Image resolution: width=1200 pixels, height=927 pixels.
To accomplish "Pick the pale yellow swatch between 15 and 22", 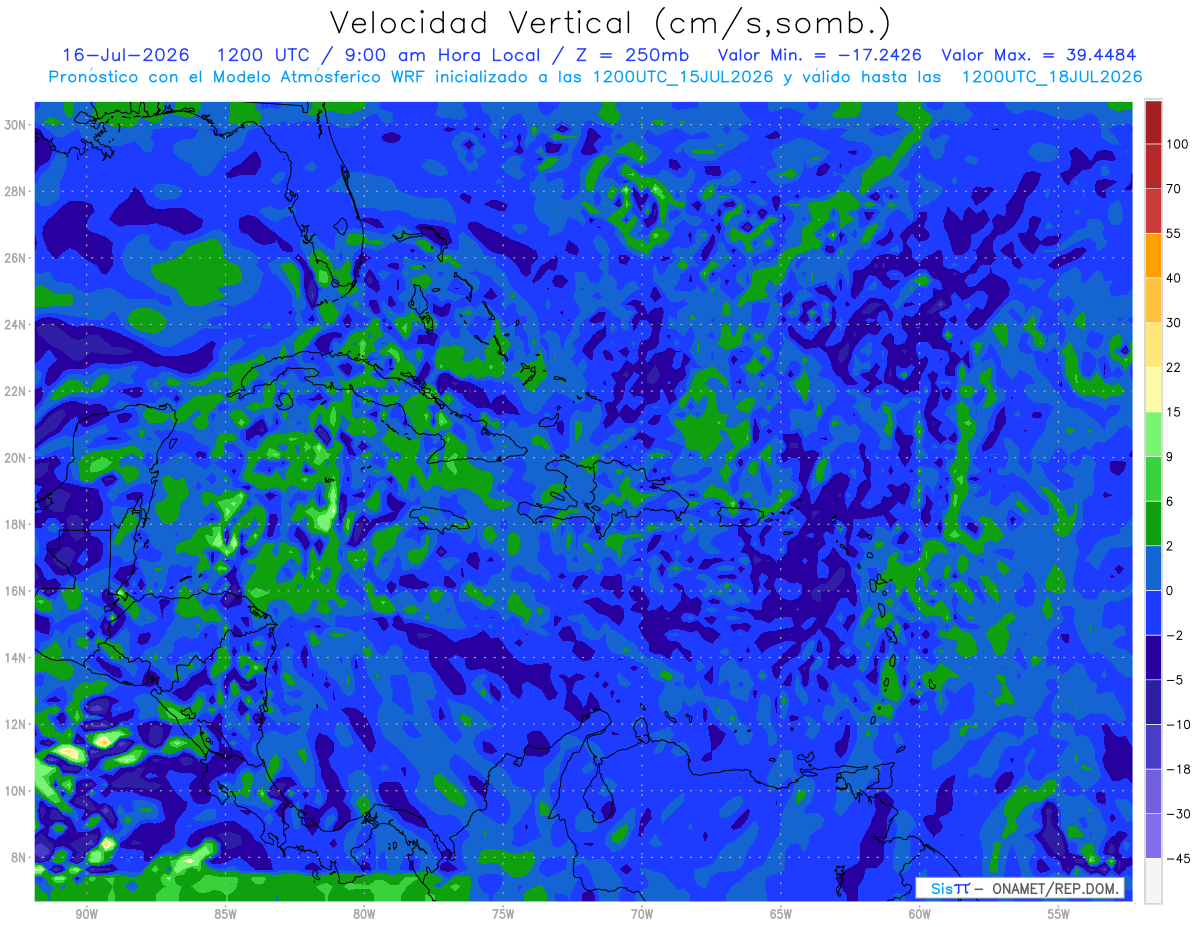I will (1153, 389).
